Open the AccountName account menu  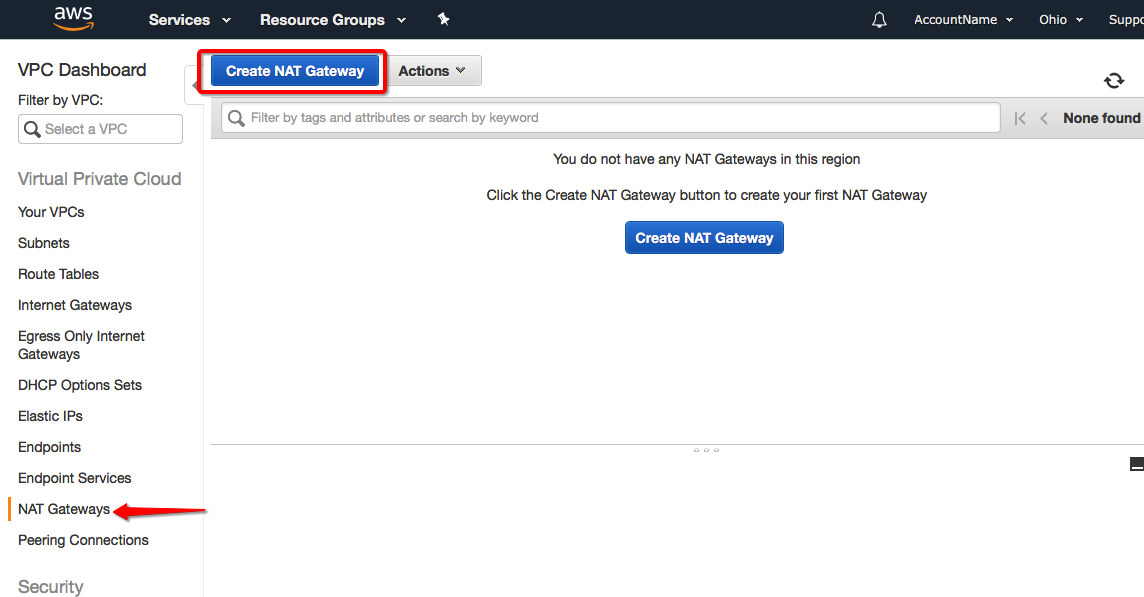pos(963,20)
